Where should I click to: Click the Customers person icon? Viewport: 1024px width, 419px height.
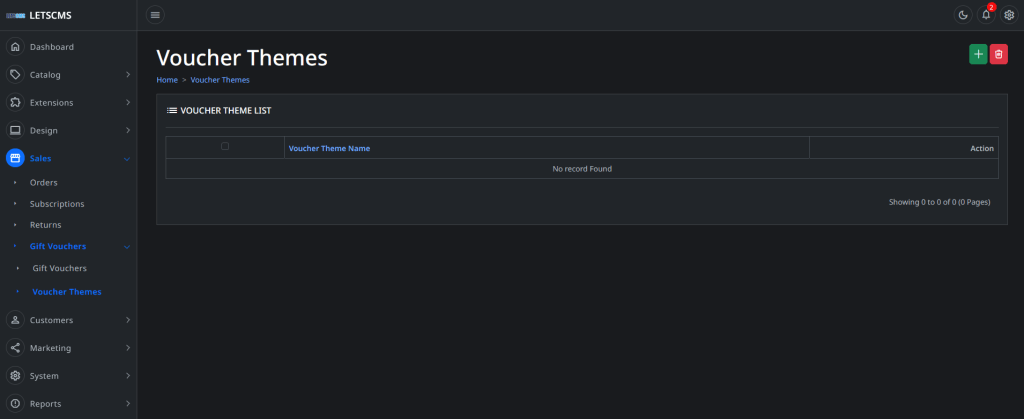point(15,320)
